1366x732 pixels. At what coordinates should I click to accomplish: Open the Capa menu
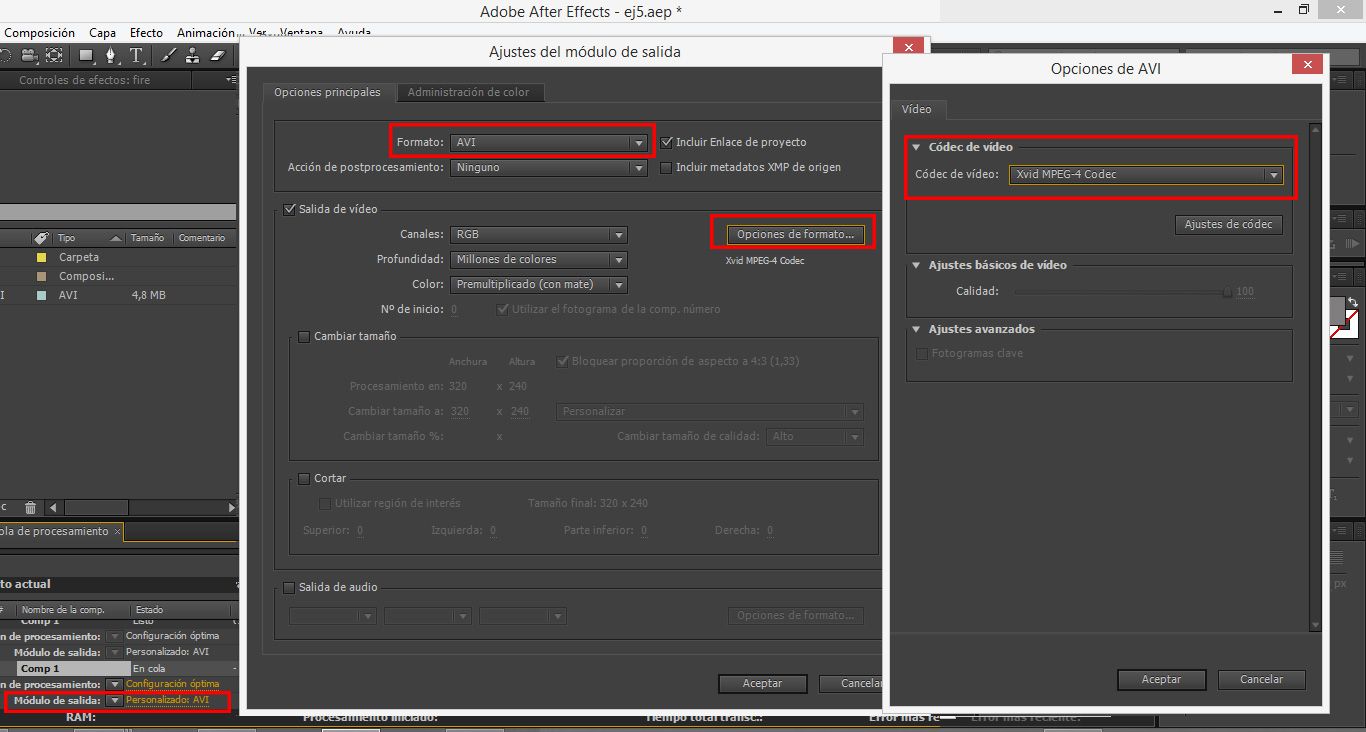click(x=103, y=33)
